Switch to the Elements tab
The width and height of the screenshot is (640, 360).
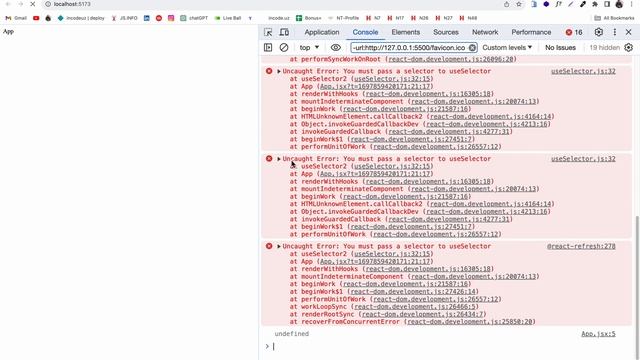click(x=405, y=32)
